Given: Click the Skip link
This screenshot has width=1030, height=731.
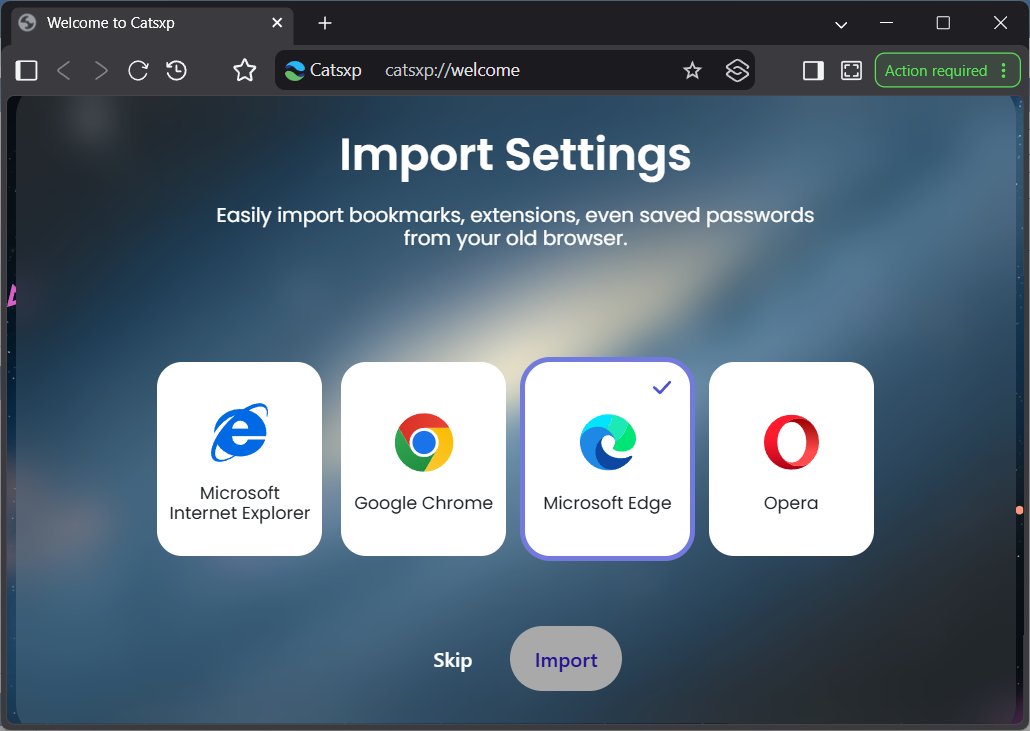Looking at the screenshot, I should pos(453,659).
